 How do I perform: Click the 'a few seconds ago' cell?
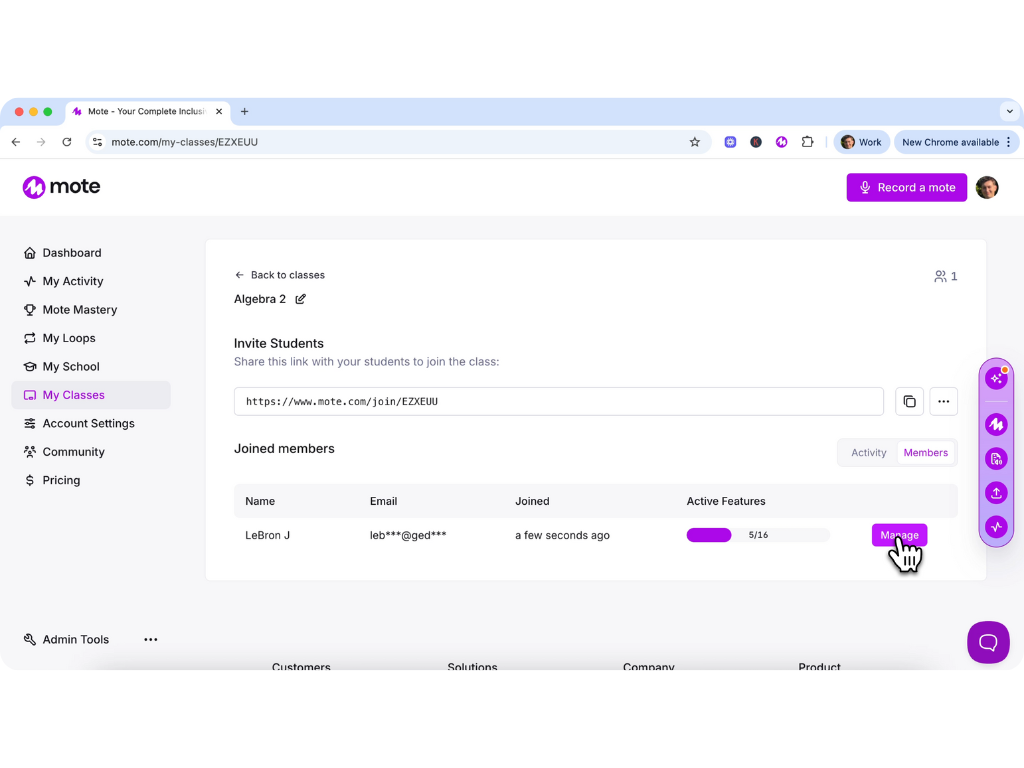point(562,535)
